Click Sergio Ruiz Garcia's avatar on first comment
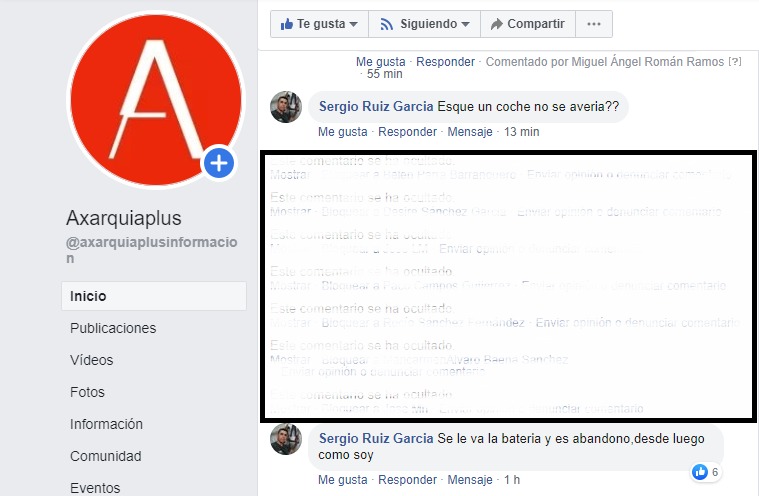 pyautogui.click(x=286, y=106)
